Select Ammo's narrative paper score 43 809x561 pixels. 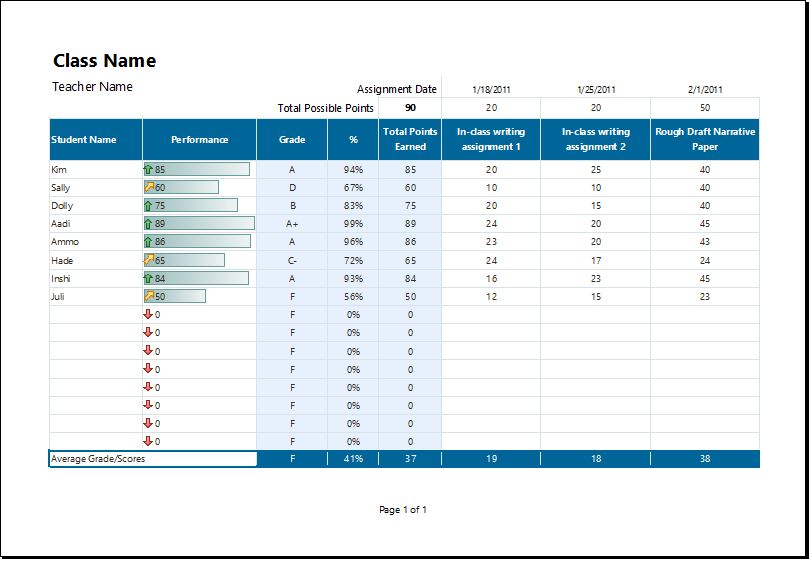coord(705,242)
